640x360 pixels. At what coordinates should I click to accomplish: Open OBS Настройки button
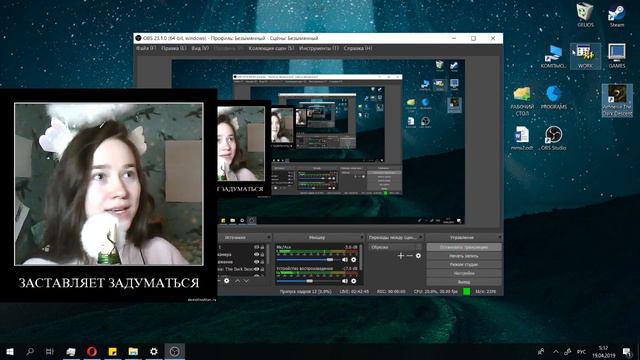464,273
